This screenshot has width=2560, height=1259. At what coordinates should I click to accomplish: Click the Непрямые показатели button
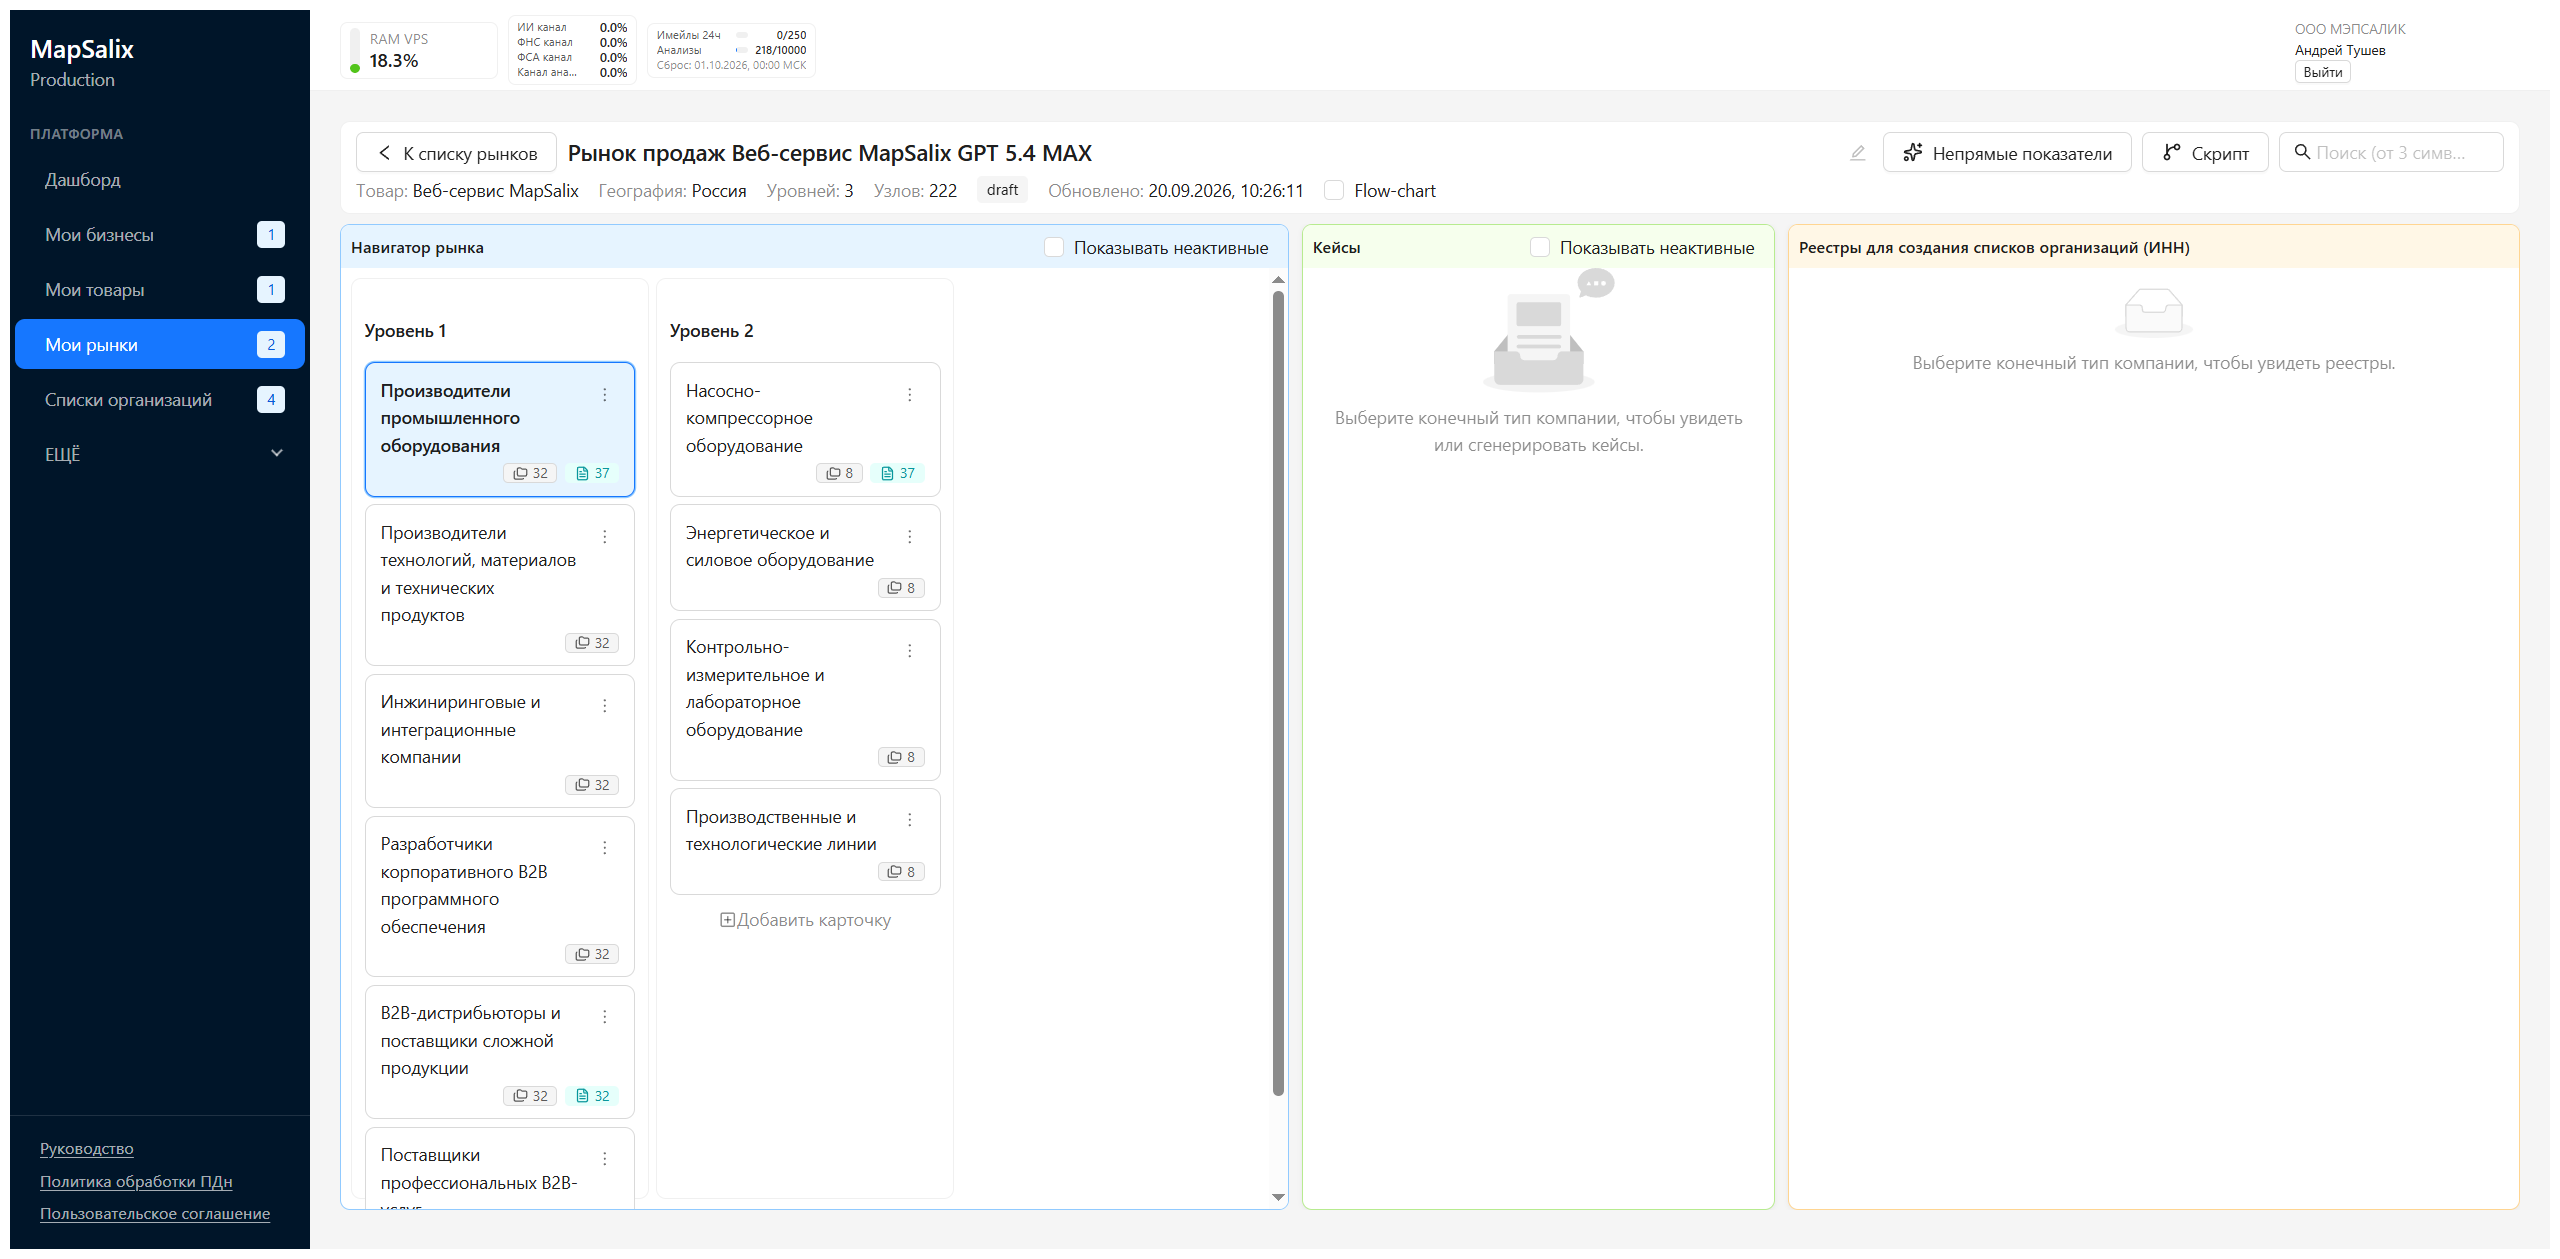2007,153
